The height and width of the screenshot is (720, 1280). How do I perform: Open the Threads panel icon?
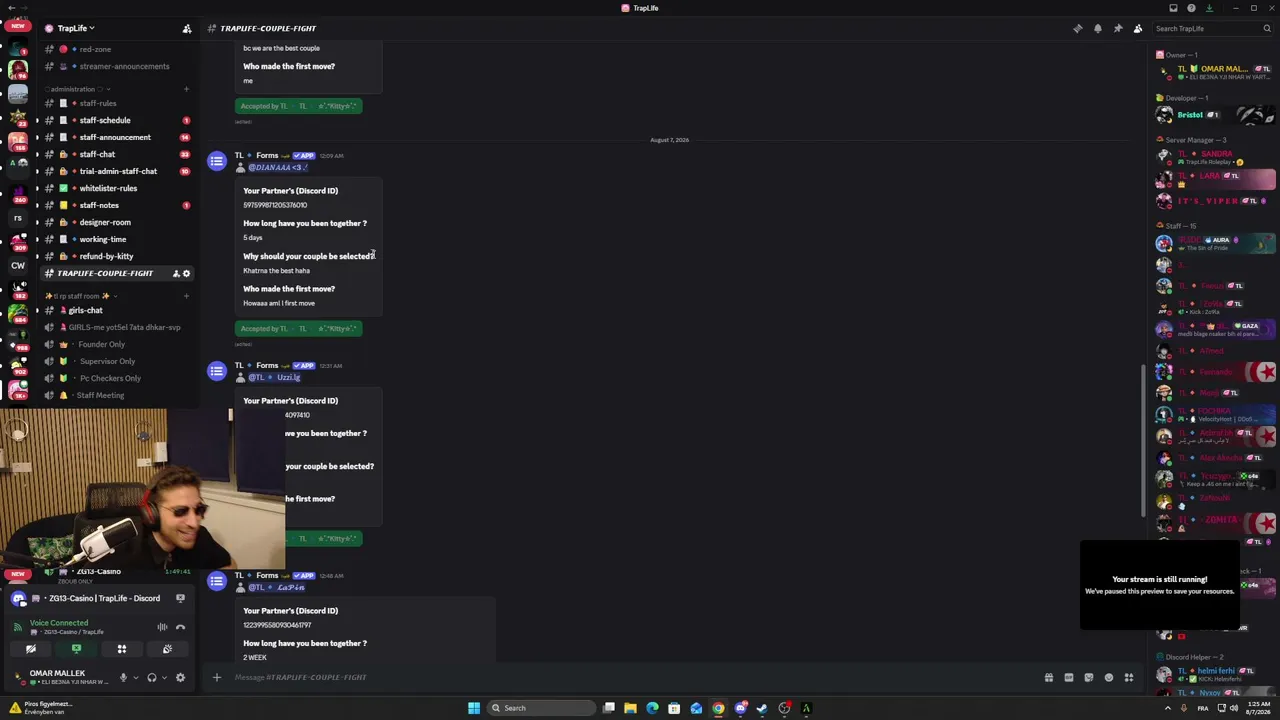pos(1077,28)
